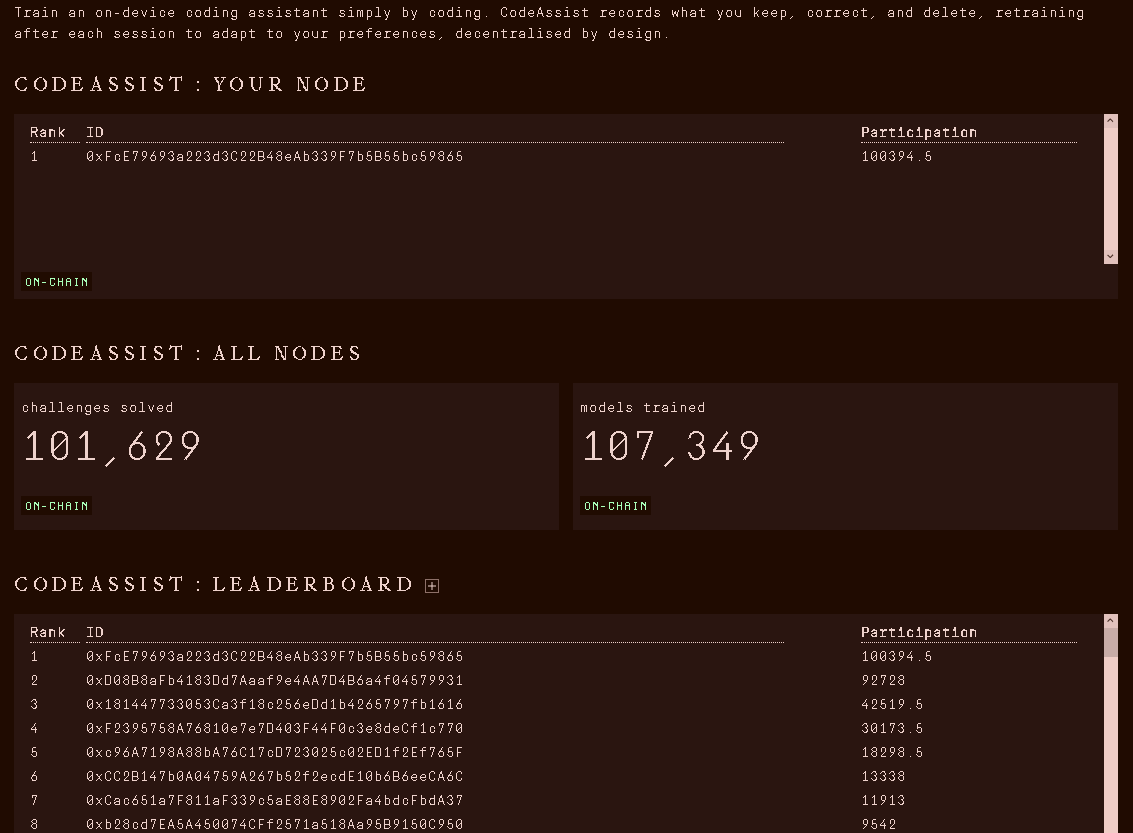Image resolution: width=1133 pixels, height=833 pixels.
Task: Select leaderboard rank 1 ID 0xFcE79693a223
Action: click(x=275, y=656)
